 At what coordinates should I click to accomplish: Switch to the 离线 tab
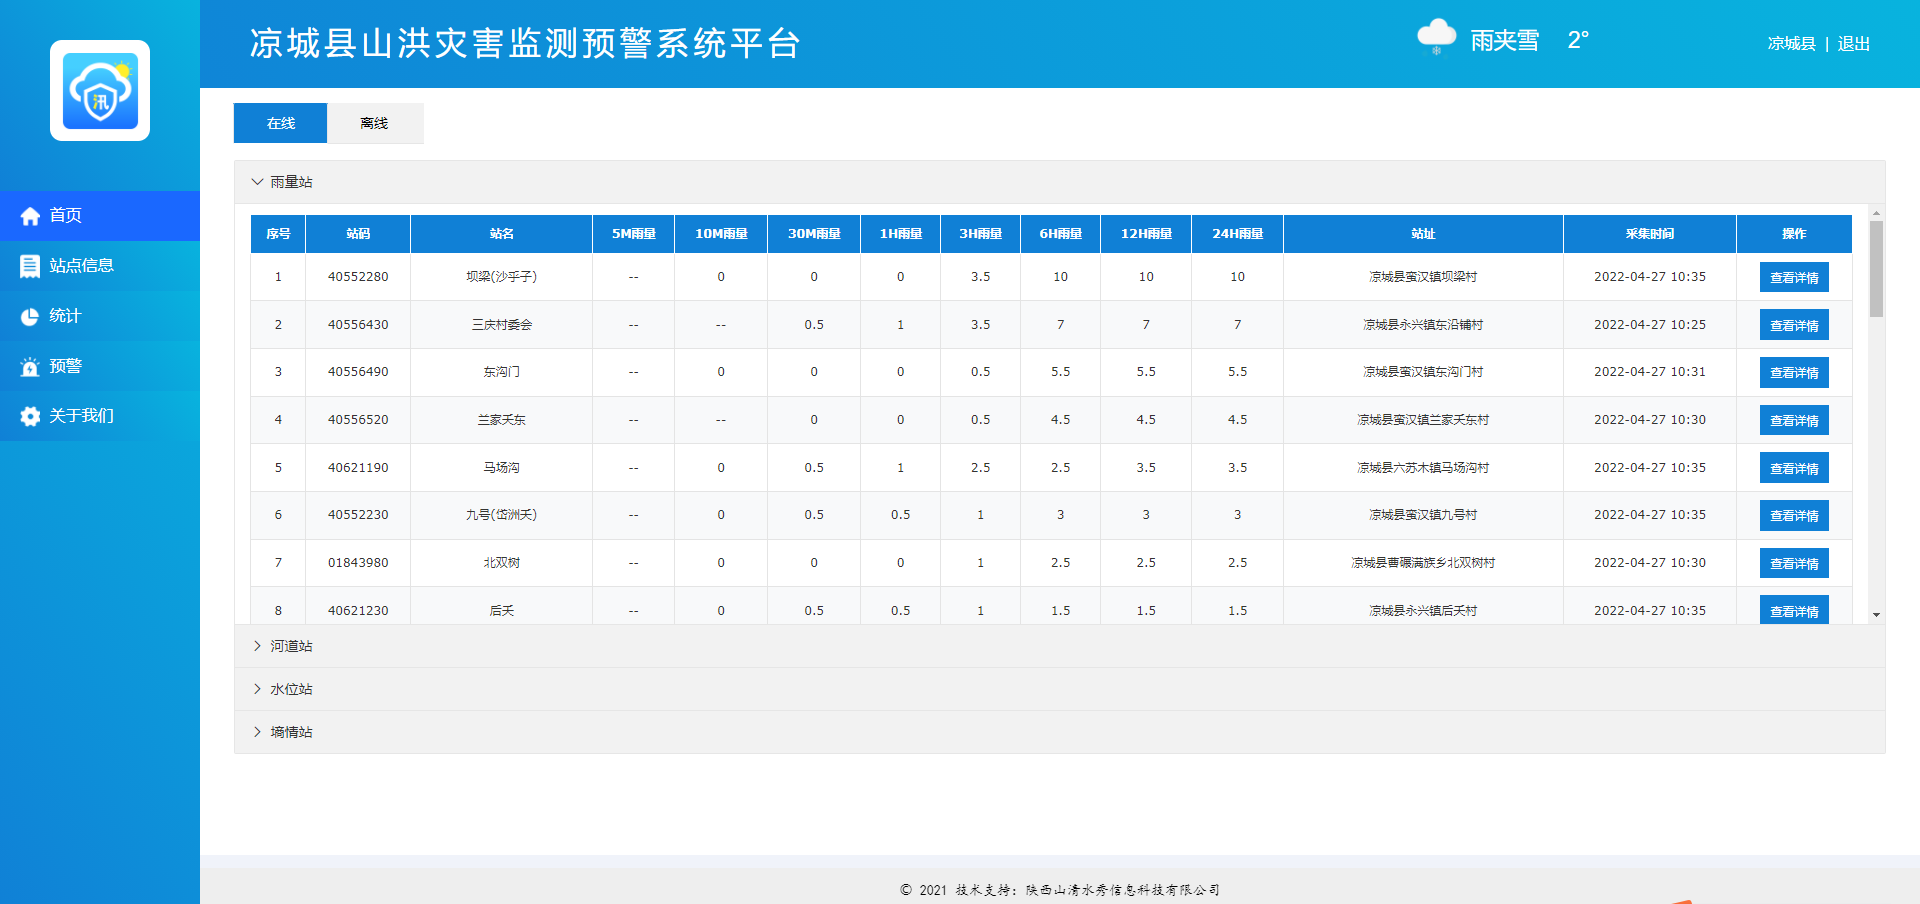point(374,123)
